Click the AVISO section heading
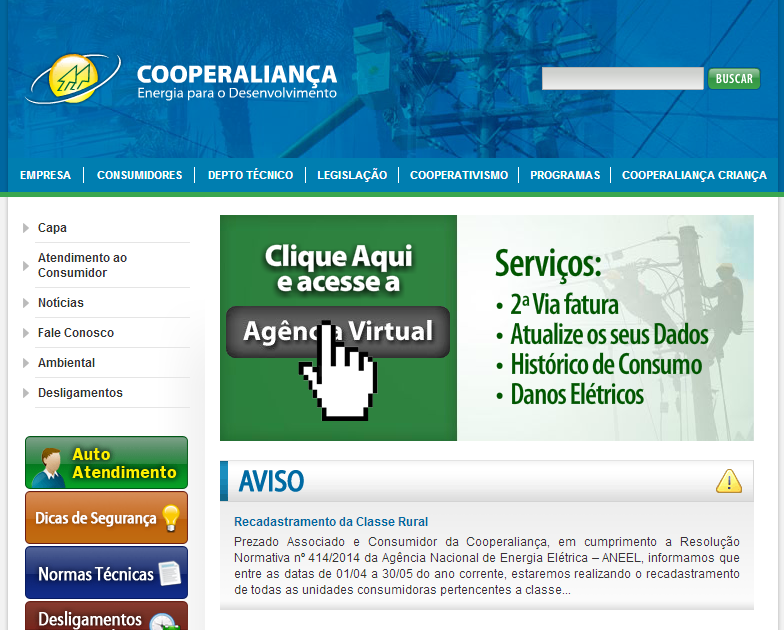Viewport: 784px width, 630px height. point(271,481)
